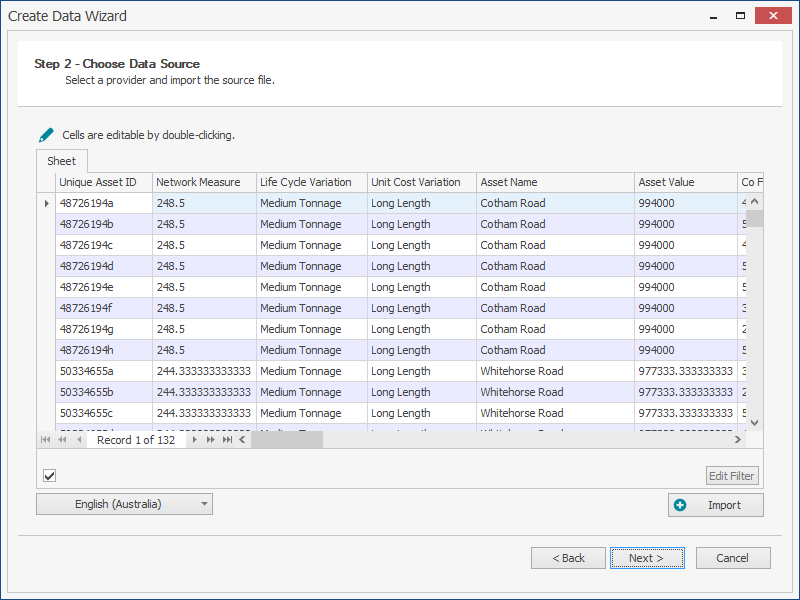Click the vertical scrollbar thumb

coord(755,218)
